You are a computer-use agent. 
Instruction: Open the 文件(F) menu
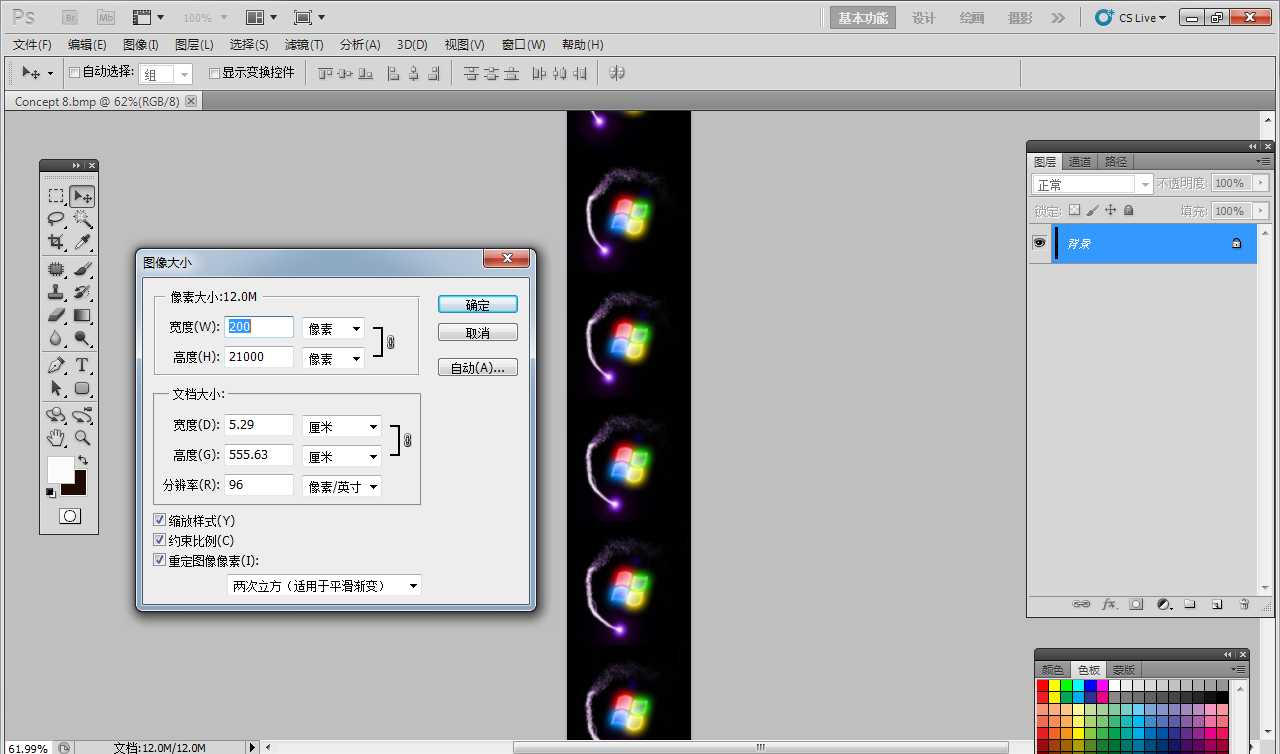tap(32, 44)
